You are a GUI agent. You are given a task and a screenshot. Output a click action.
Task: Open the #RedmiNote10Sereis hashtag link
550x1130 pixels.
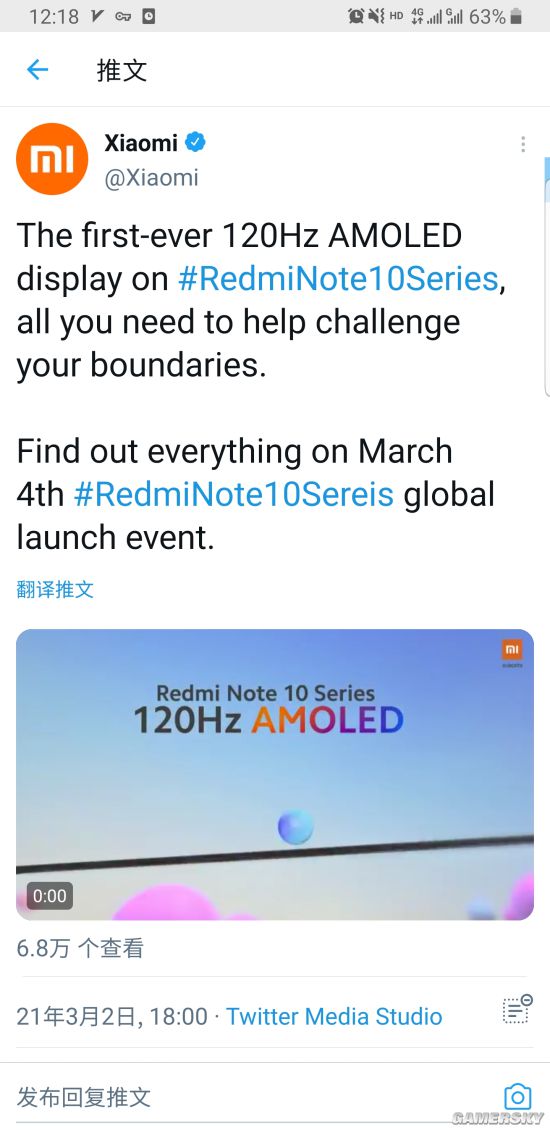click(x=234, y=494)
